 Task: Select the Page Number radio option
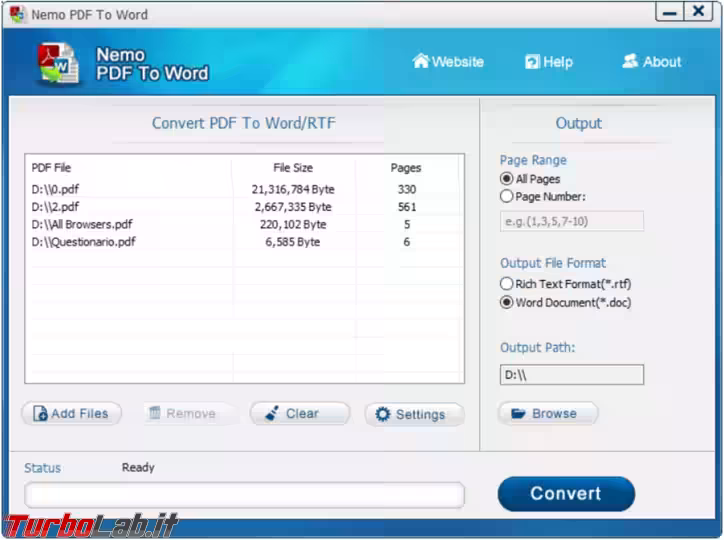543,197
